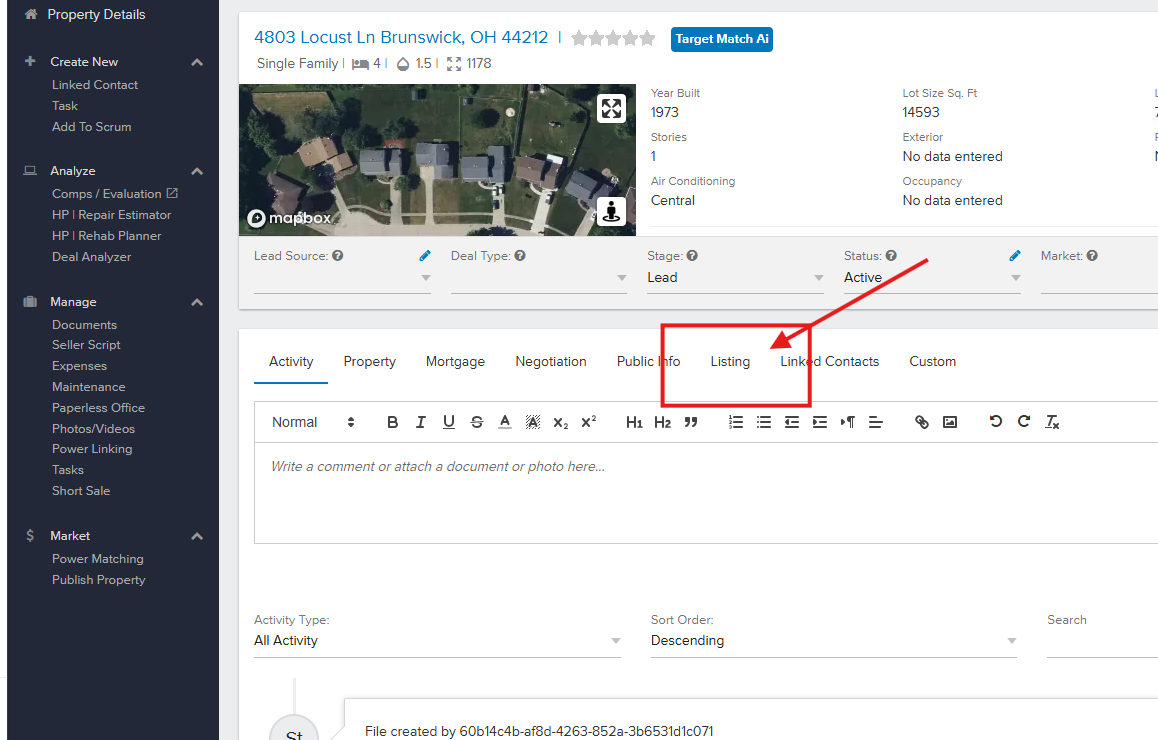Click the Target Match Ai button

pos(721,39)
